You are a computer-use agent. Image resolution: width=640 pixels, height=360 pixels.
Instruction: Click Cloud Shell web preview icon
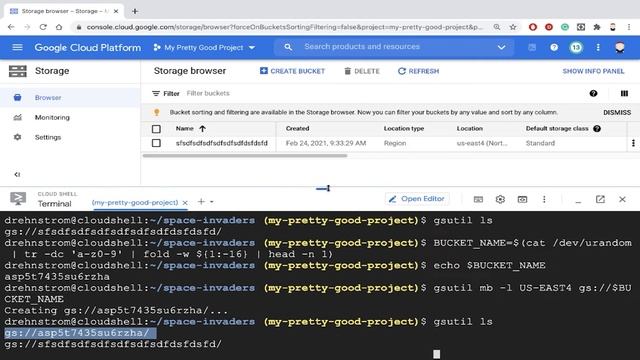pos(522,199)
